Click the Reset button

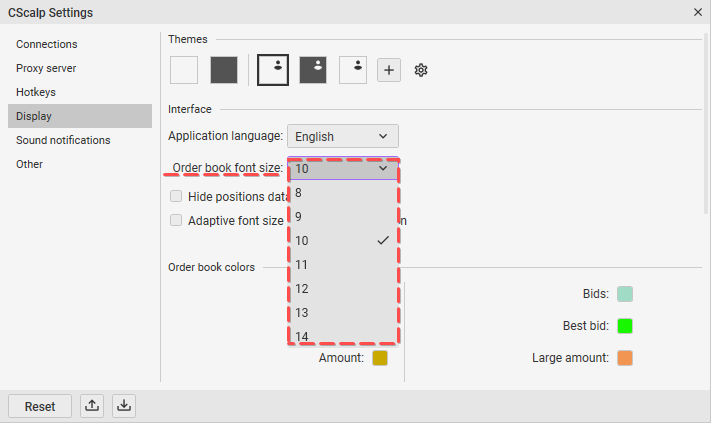tap(40, 406)
